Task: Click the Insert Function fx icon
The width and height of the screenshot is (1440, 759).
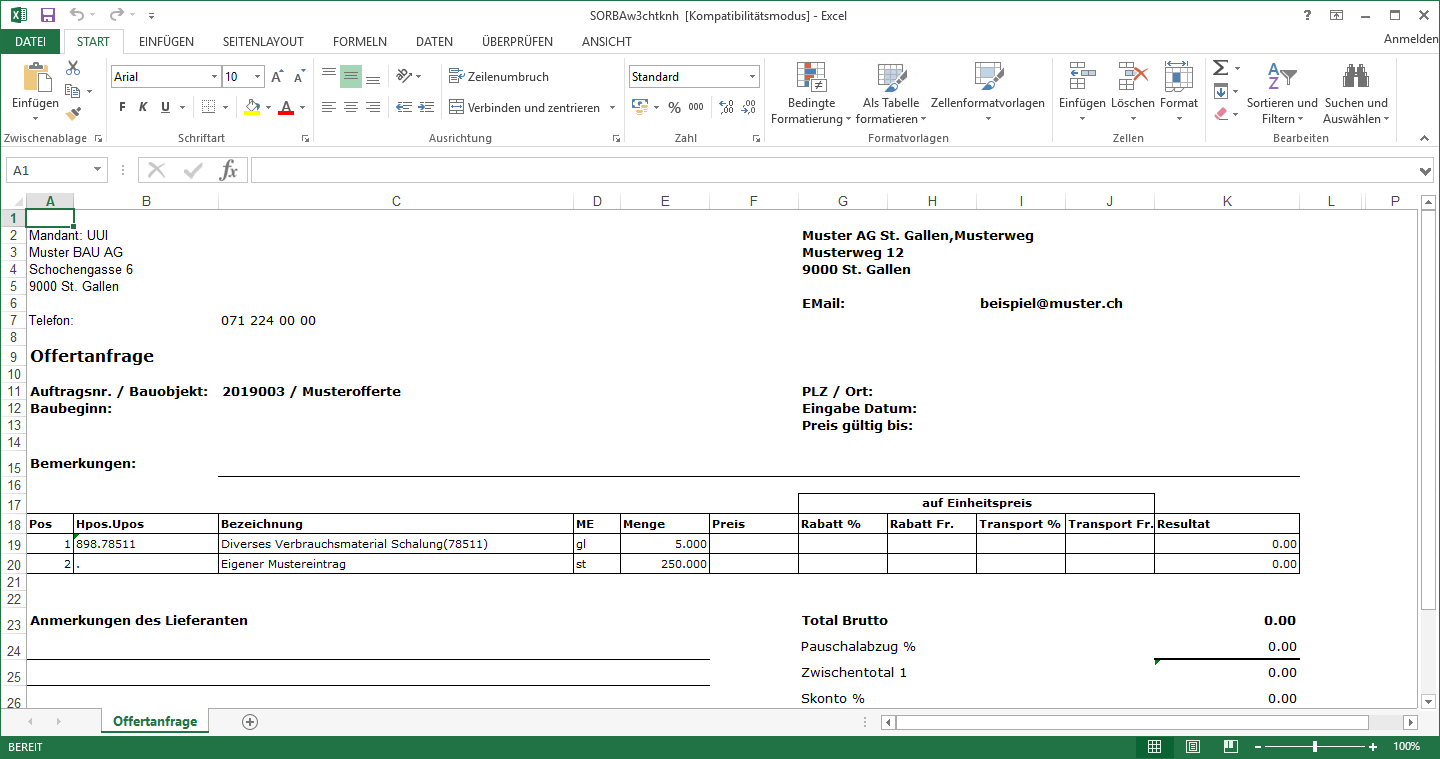Action: [x=229, y=170]
